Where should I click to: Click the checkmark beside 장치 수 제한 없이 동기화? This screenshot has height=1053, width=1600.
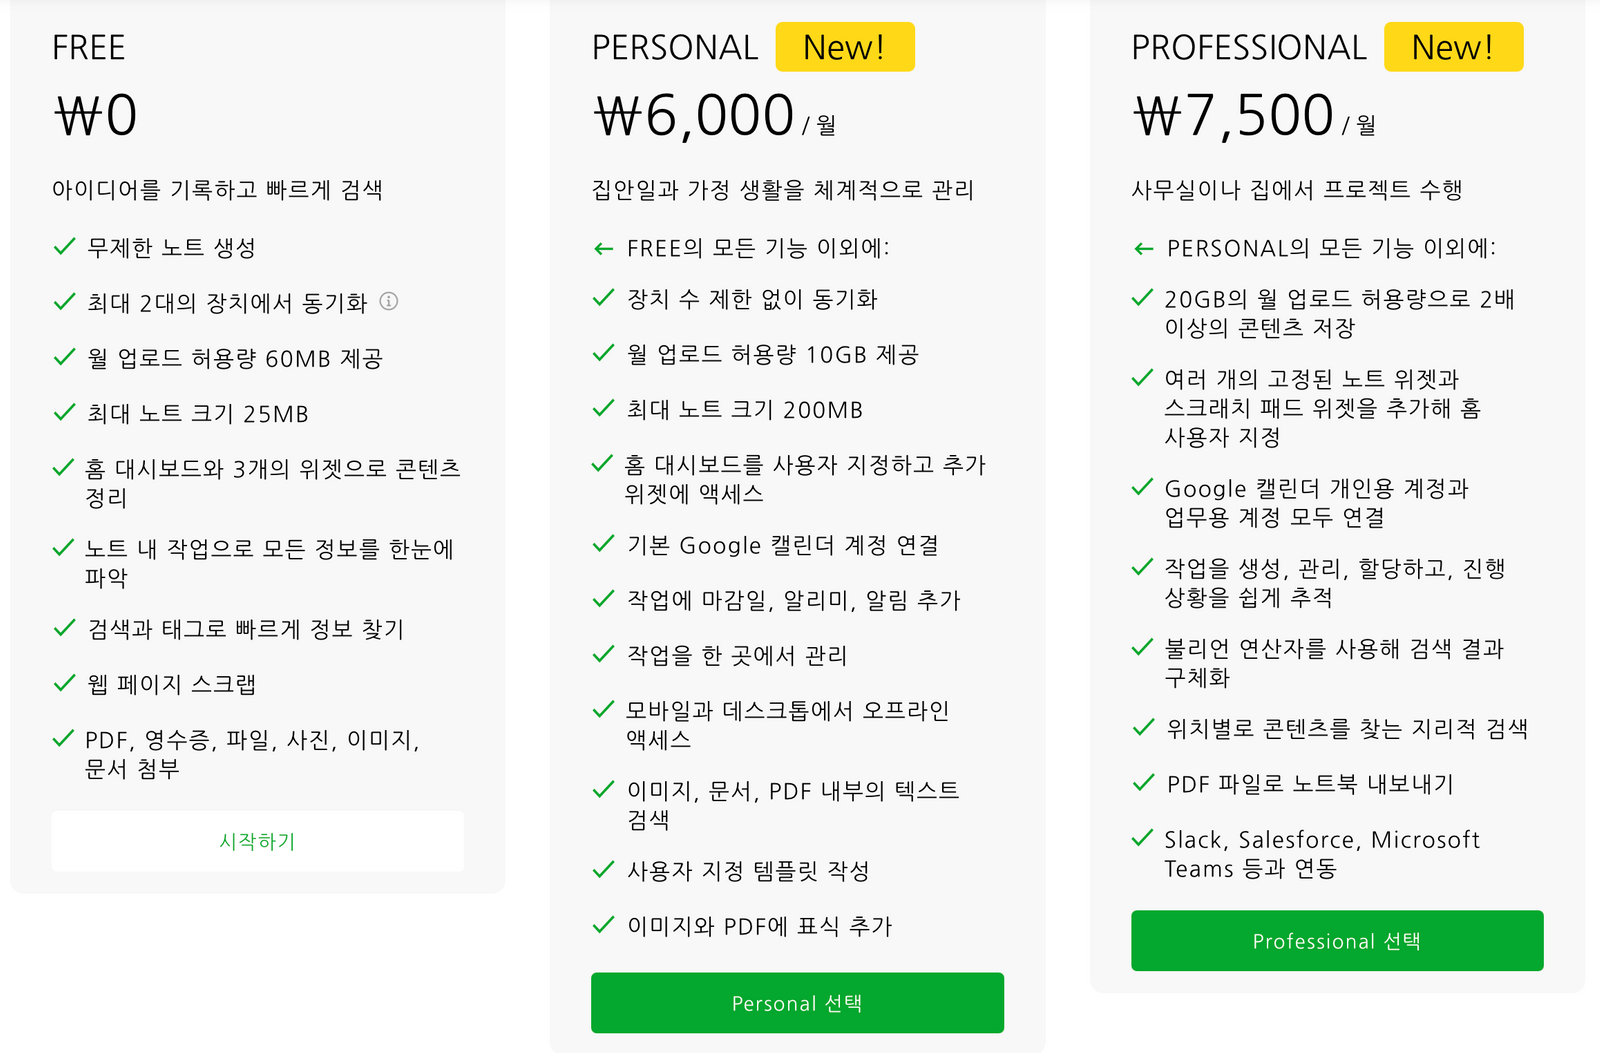603,298
